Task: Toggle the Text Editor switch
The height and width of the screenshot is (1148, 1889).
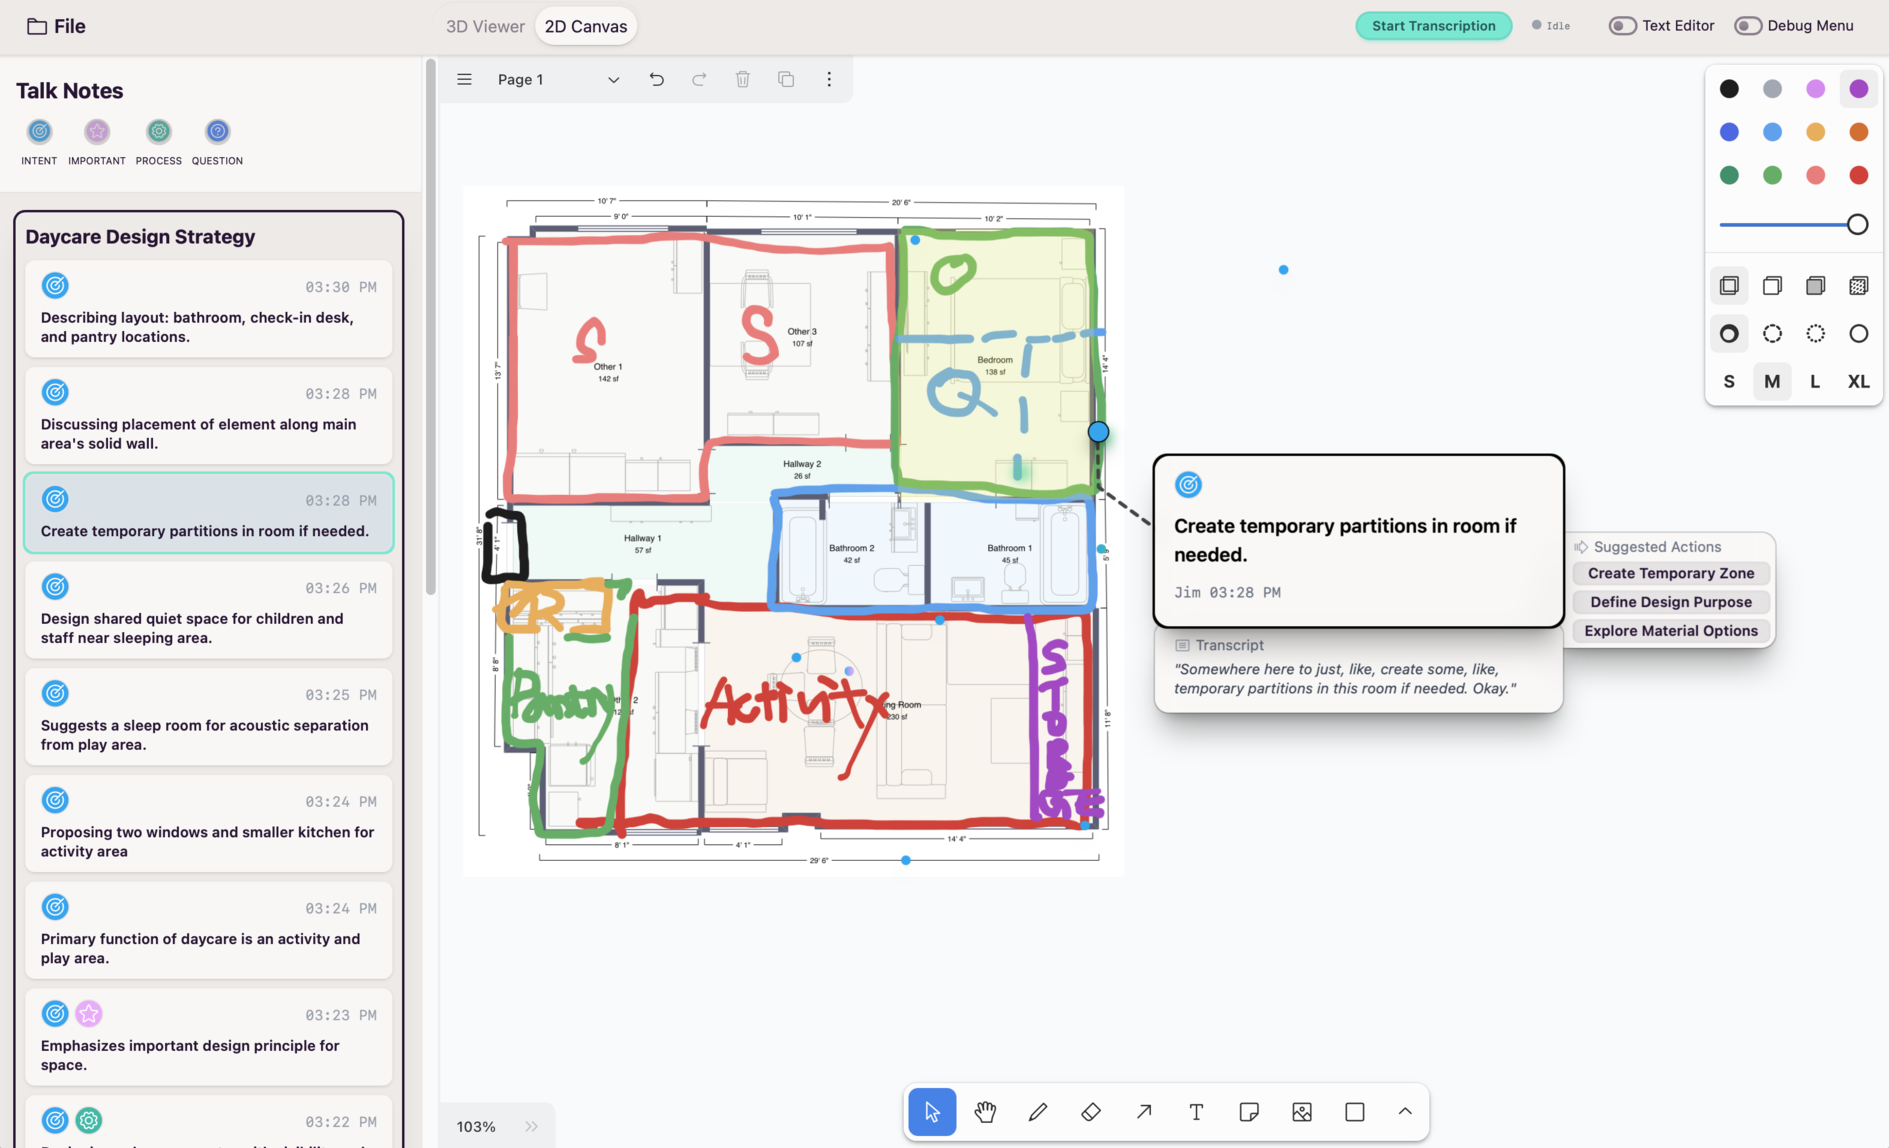Action: pyautogui.click(x=1622, y=26)
